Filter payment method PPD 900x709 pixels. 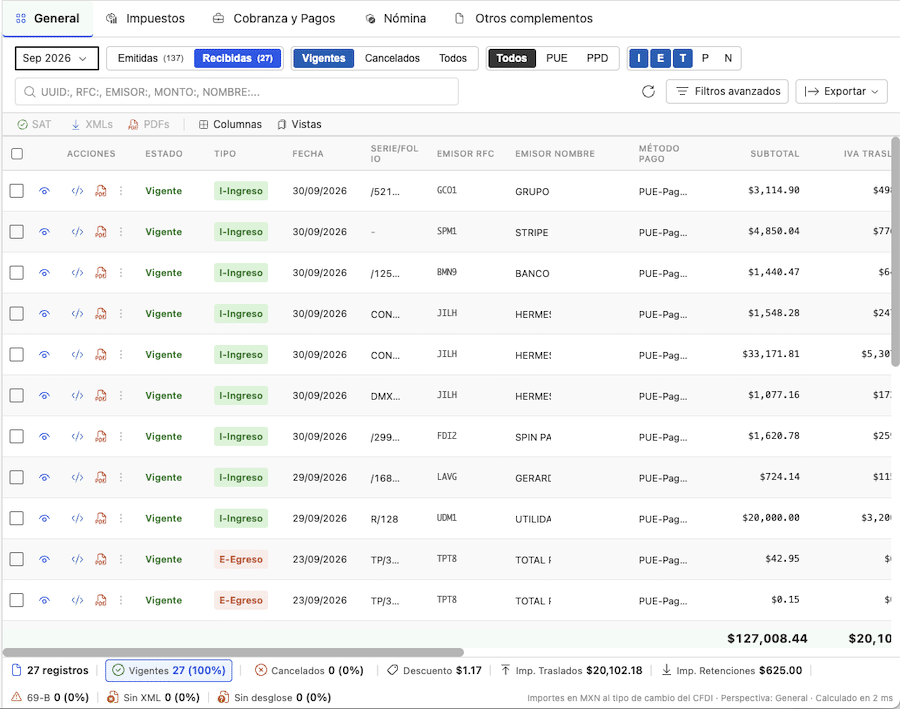(597, 58)
